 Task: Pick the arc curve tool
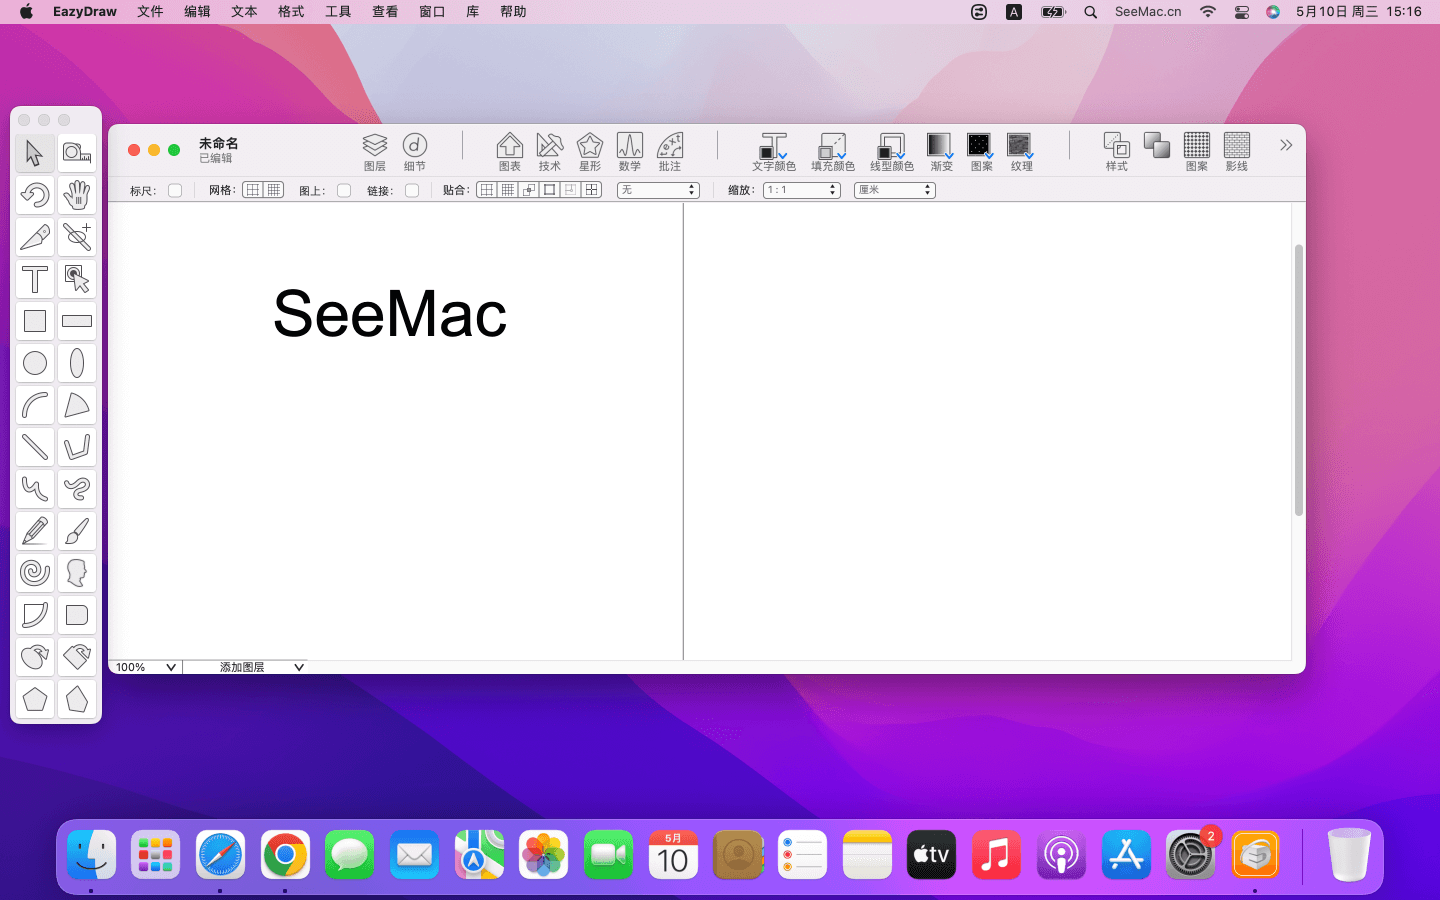click(34, 405)
